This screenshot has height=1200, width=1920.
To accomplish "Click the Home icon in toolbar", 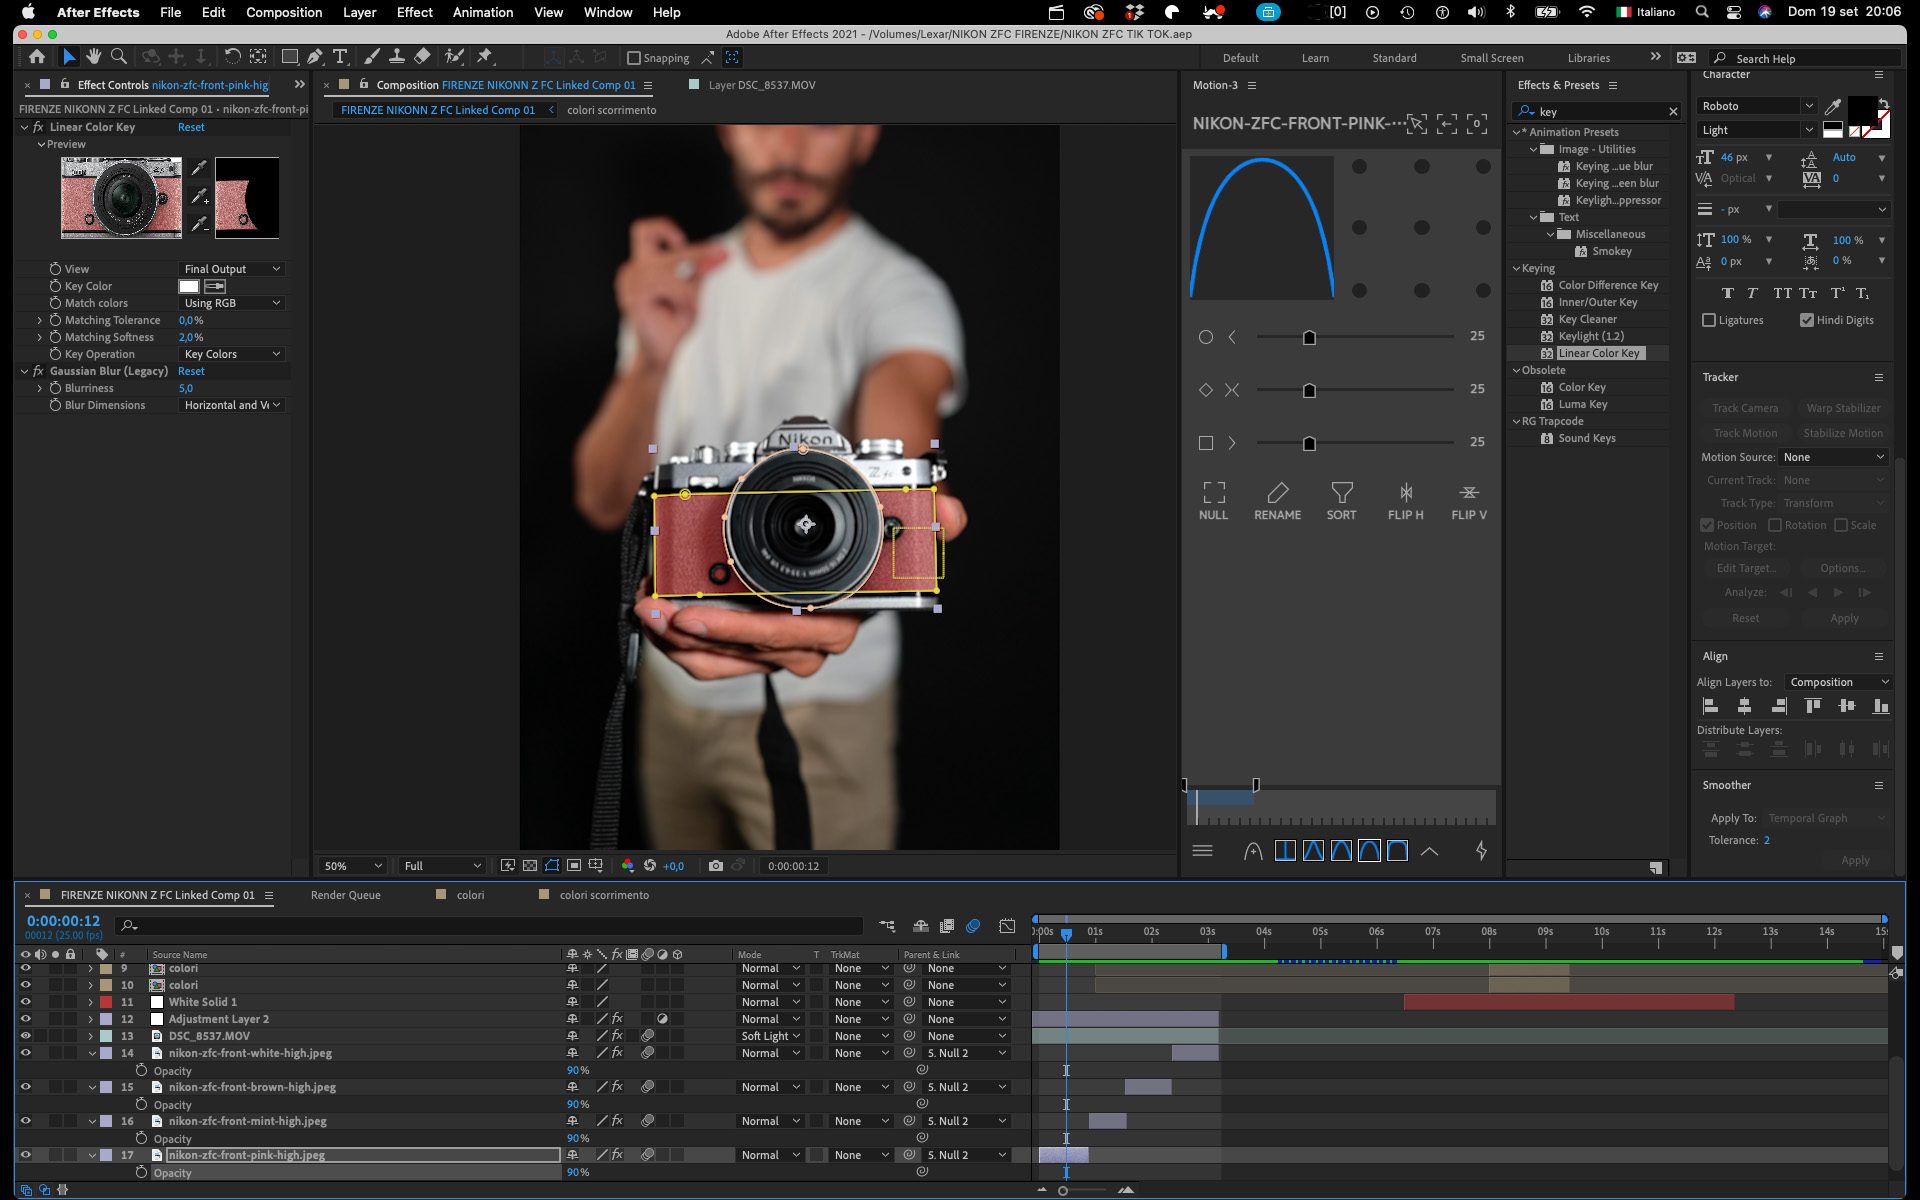I will [37, 57].
